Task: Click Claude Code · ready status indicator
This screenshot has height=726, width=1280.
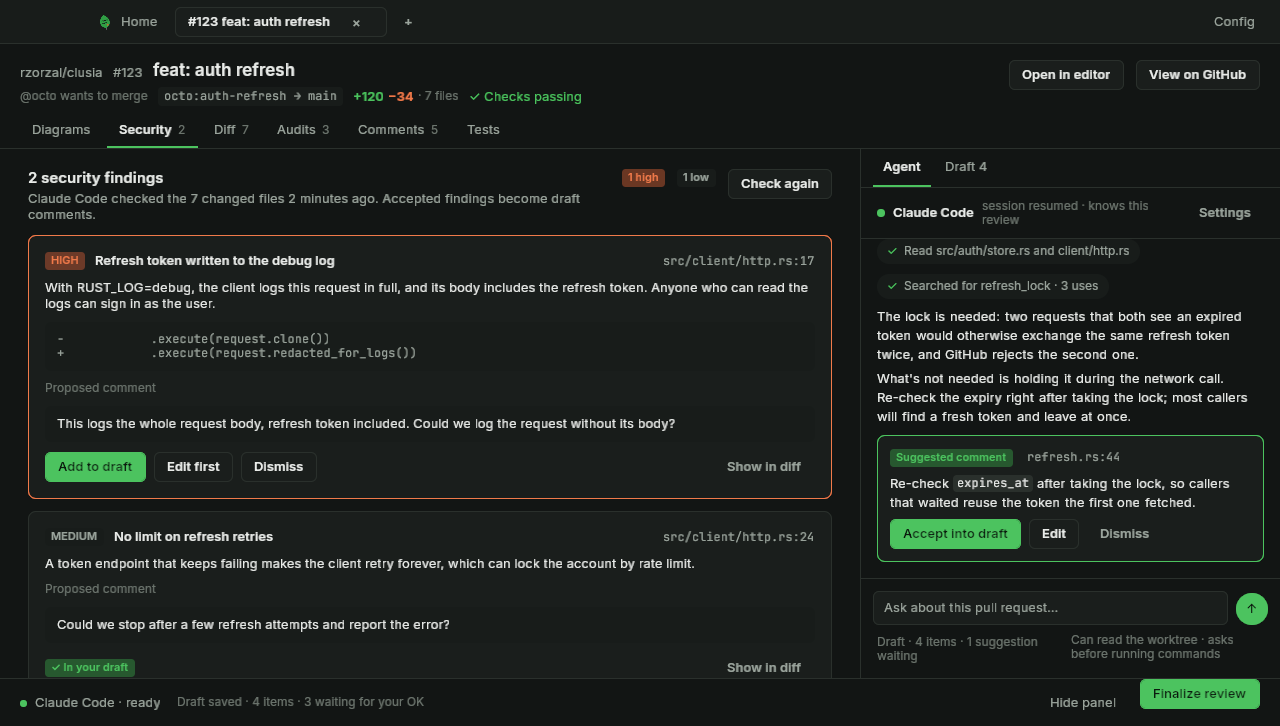Action: [90, 703]
